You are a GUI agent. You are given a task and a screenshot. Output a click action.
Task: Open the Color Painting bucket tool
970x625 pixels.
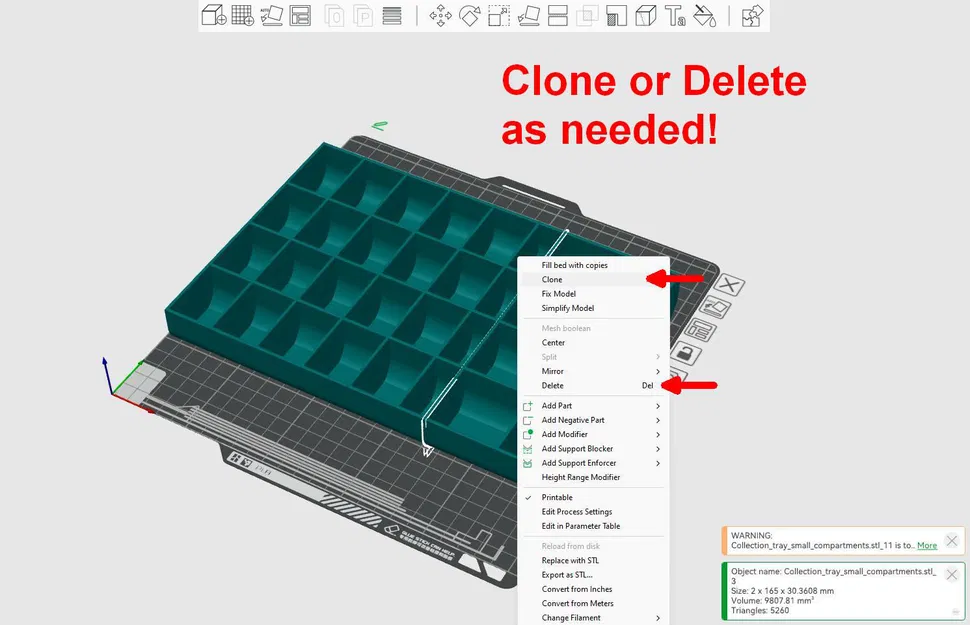click(x=704, y=15)
